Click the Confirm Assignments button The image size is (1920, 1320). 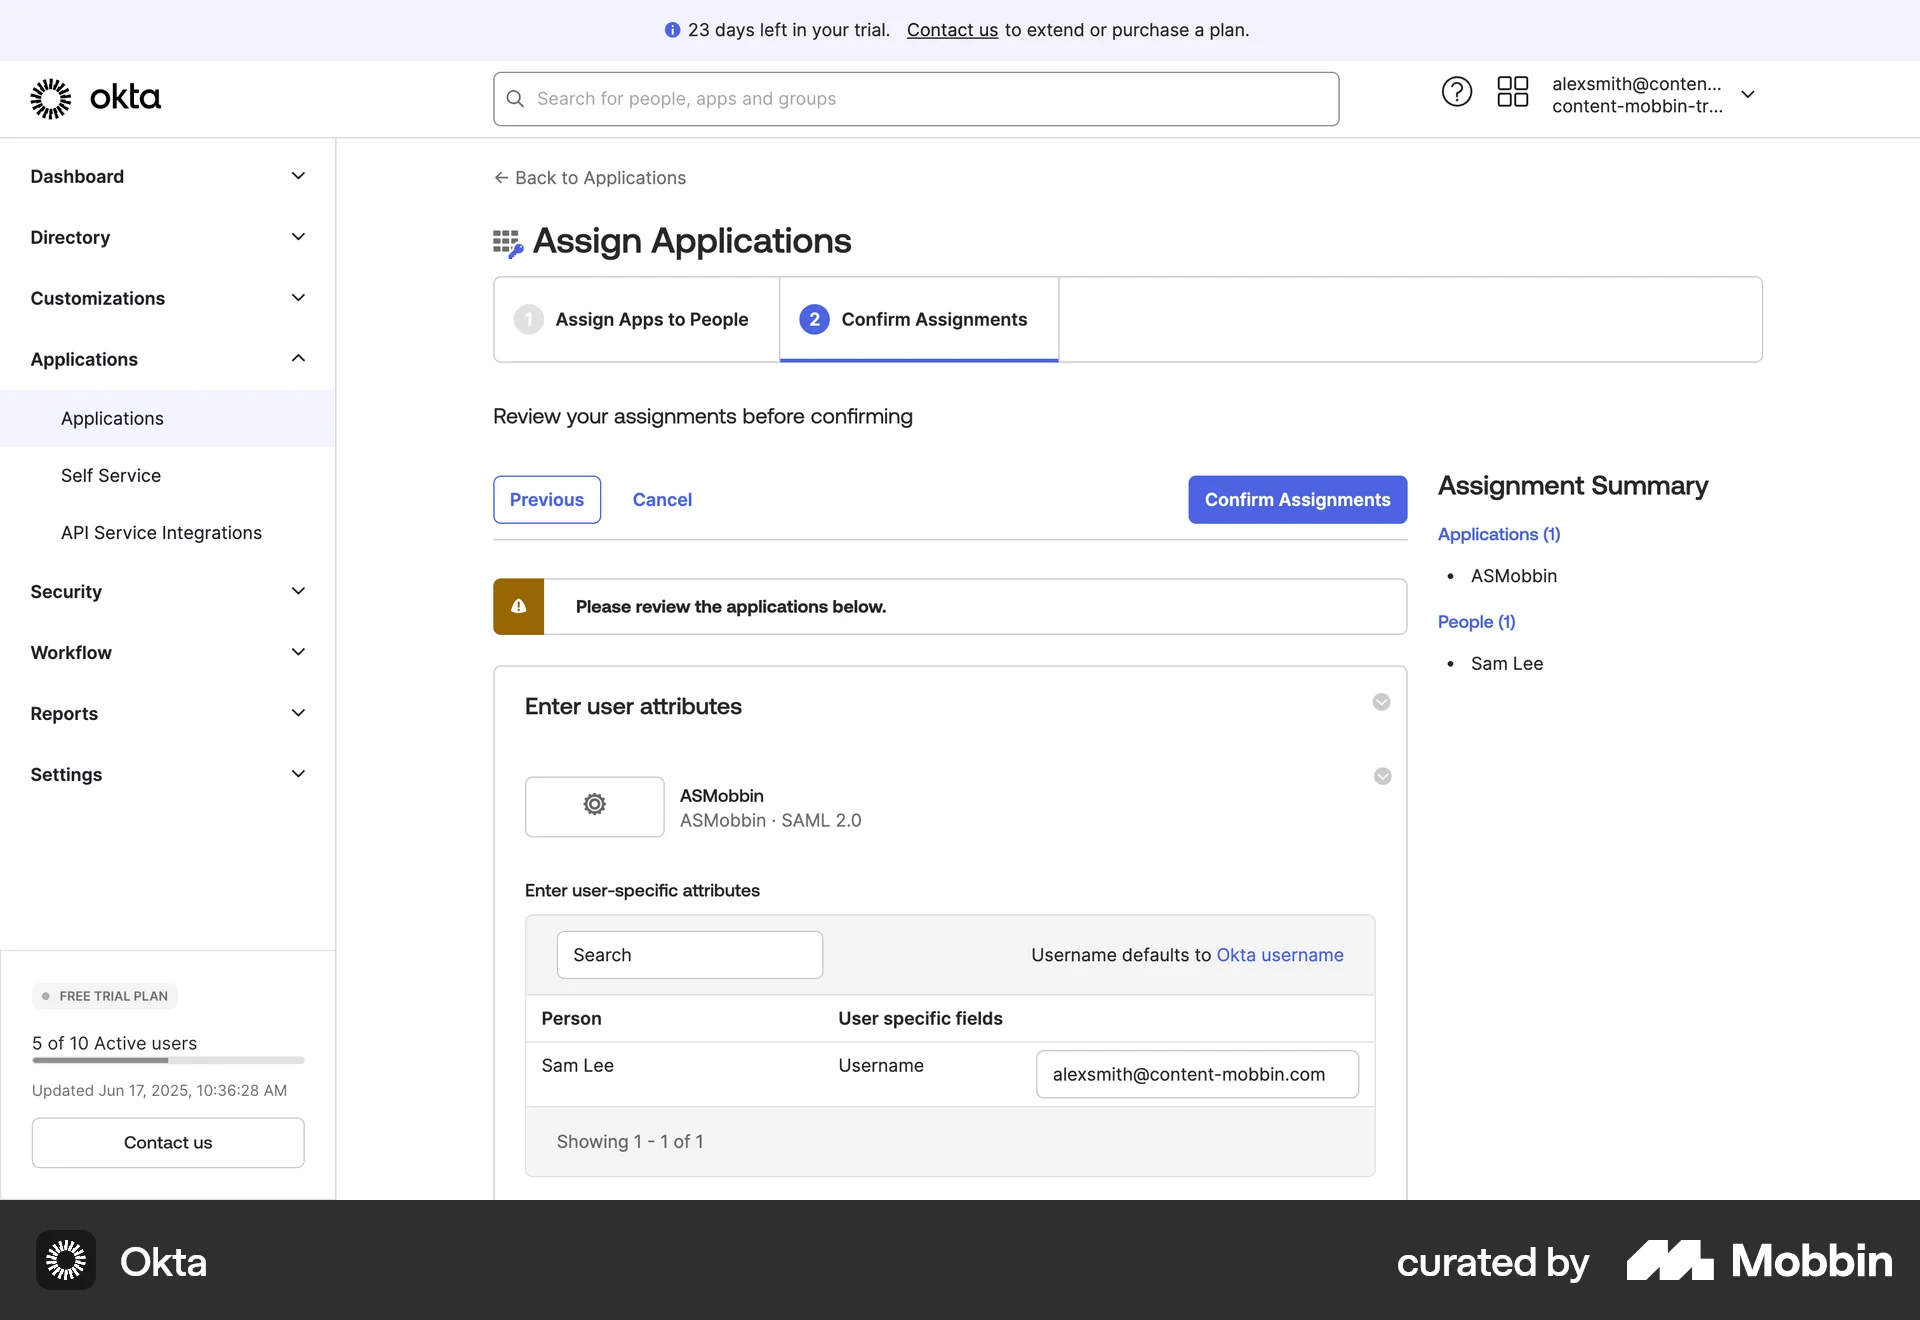[1296, 499]
